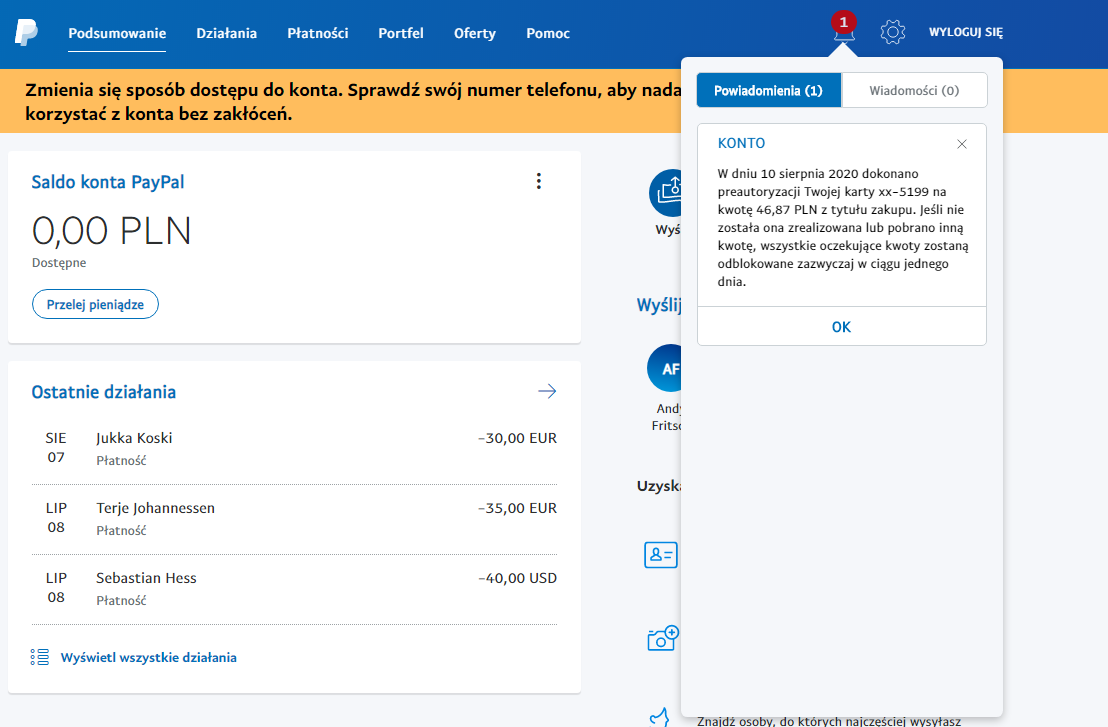Open the settings gear icon
Screen dimensions: 1108x727
892,32
